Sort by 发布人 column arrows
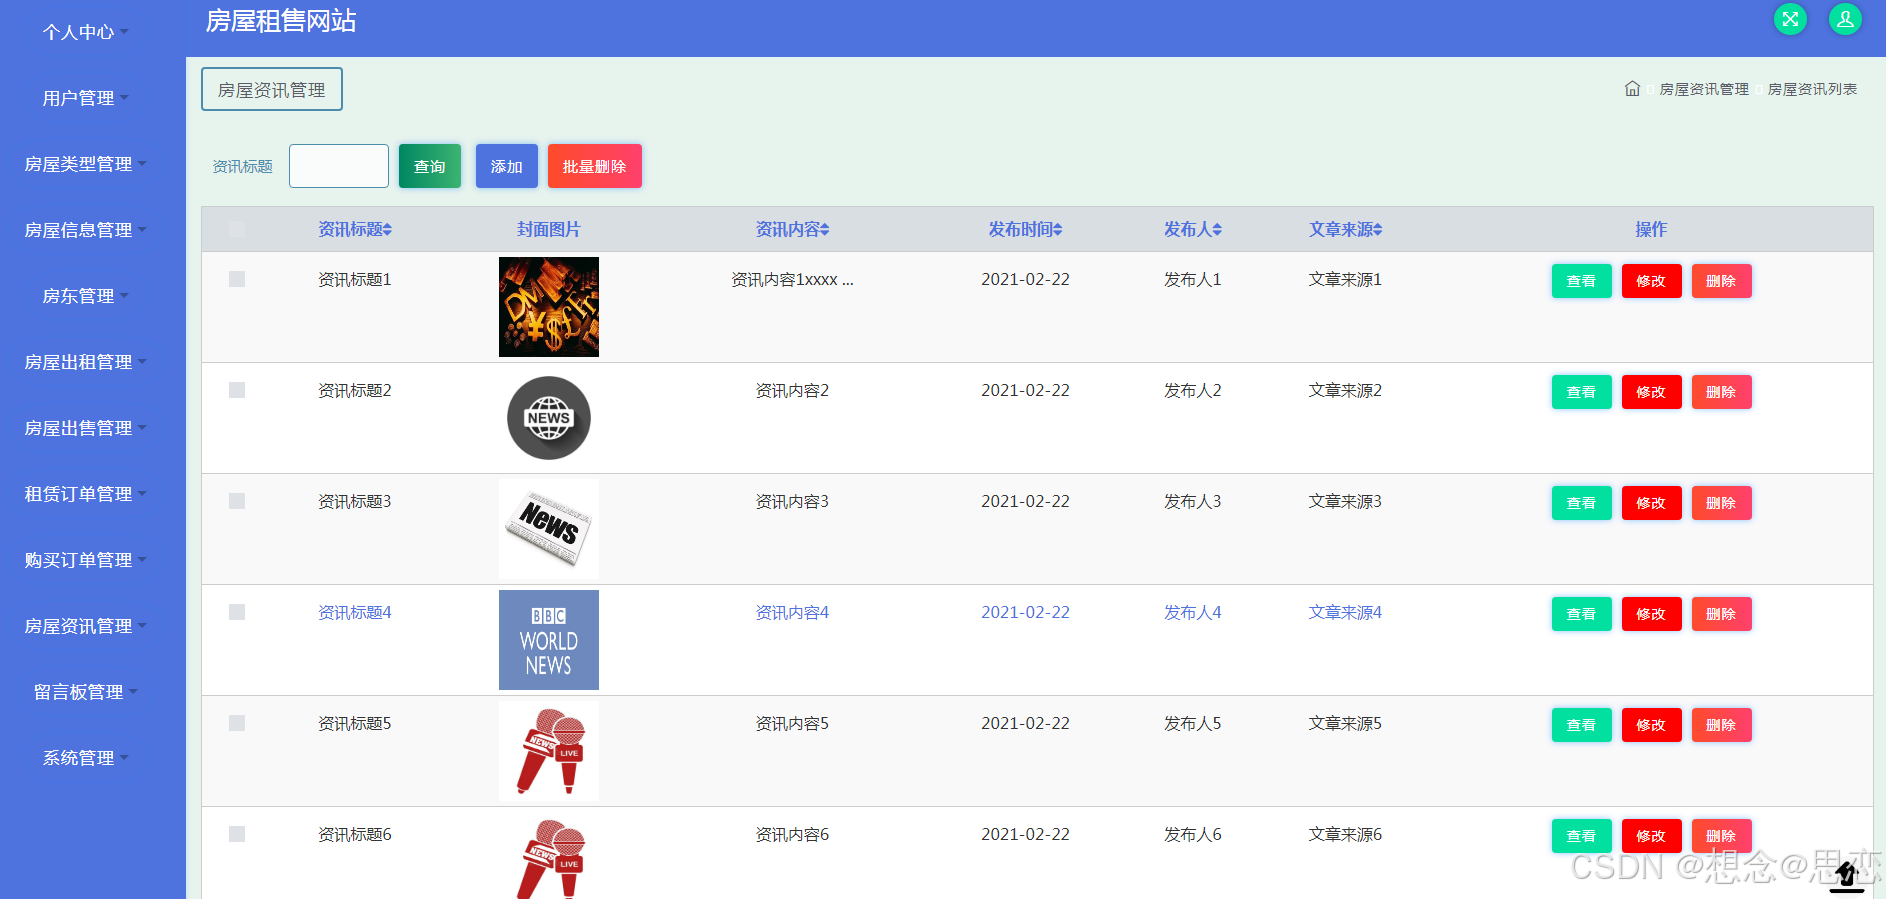Image resolution: width=1886 pixels, height=899 pixels. point(1217,230)
